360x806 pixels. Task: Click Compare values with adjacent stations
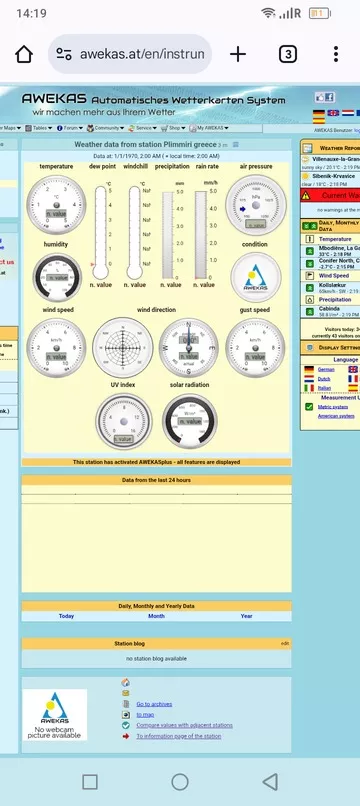tap(184, 725)
